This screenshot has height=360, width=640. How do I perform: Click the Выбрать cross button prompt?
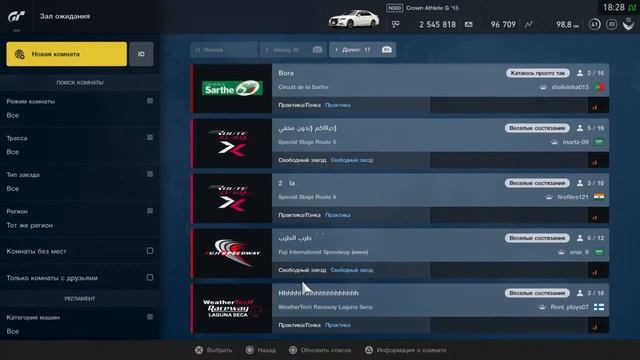[213, 350]
